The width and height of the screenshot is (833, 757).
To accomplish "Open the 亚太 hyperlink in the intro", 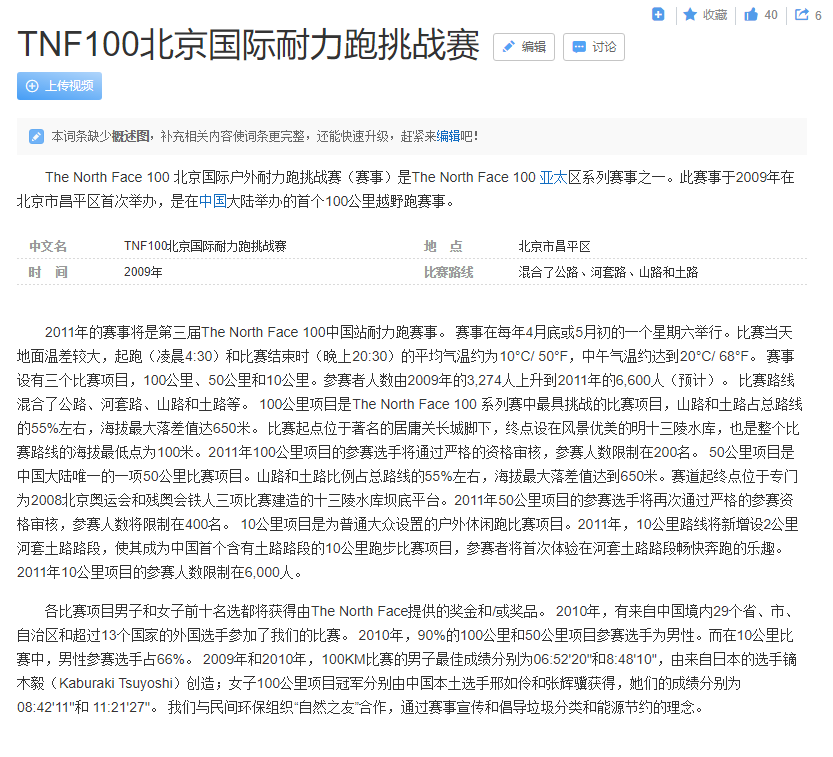I will [553, 177].
